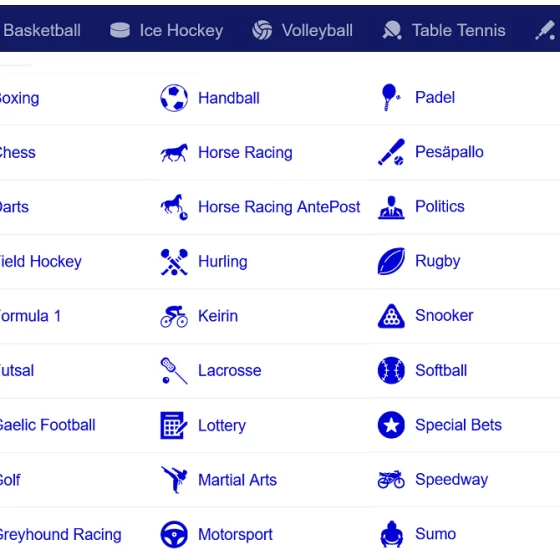The height and width of the screenshot is (560, 560).
Task: Go to the Pesäpallo sport link
Action: pos(449,152)
